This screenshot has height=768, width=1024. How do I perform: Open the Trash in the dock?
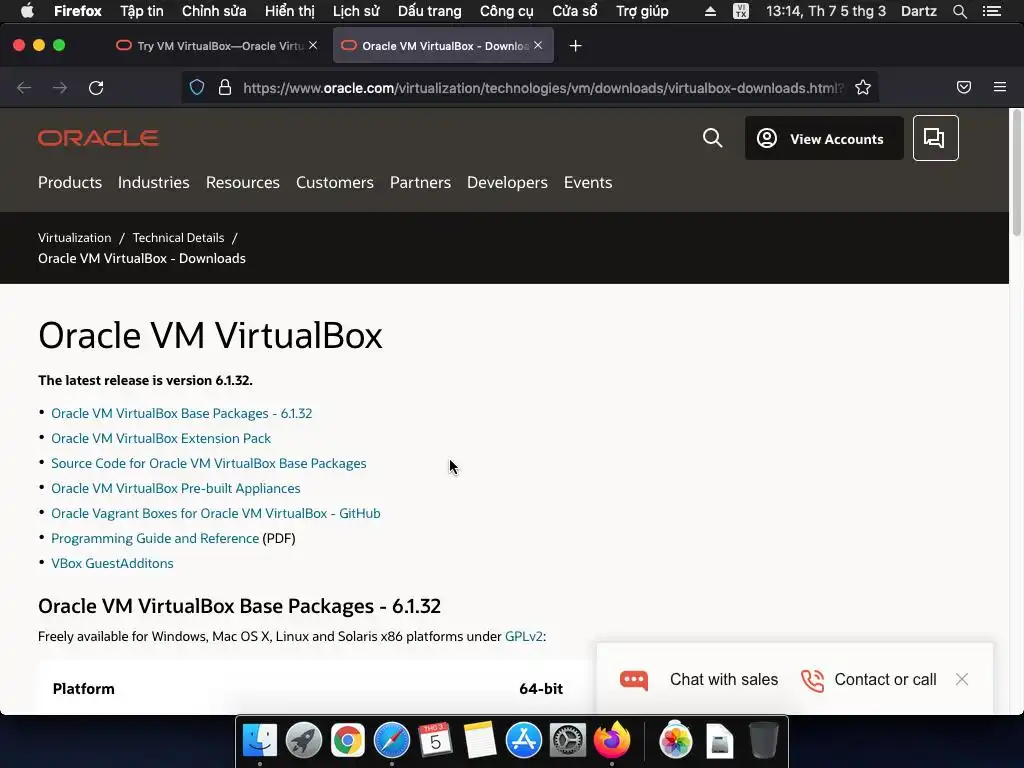click(x=763, y=741)
